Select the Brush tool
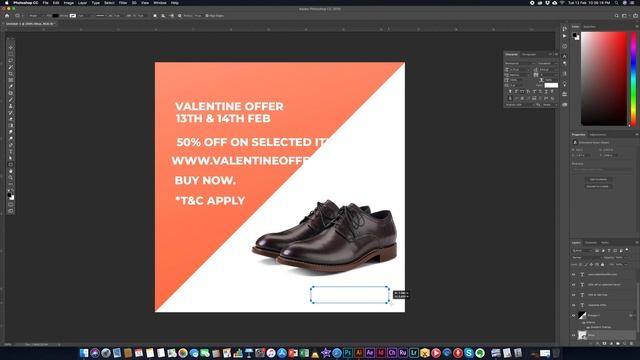The image size is (640, 360). coord(11,100)
